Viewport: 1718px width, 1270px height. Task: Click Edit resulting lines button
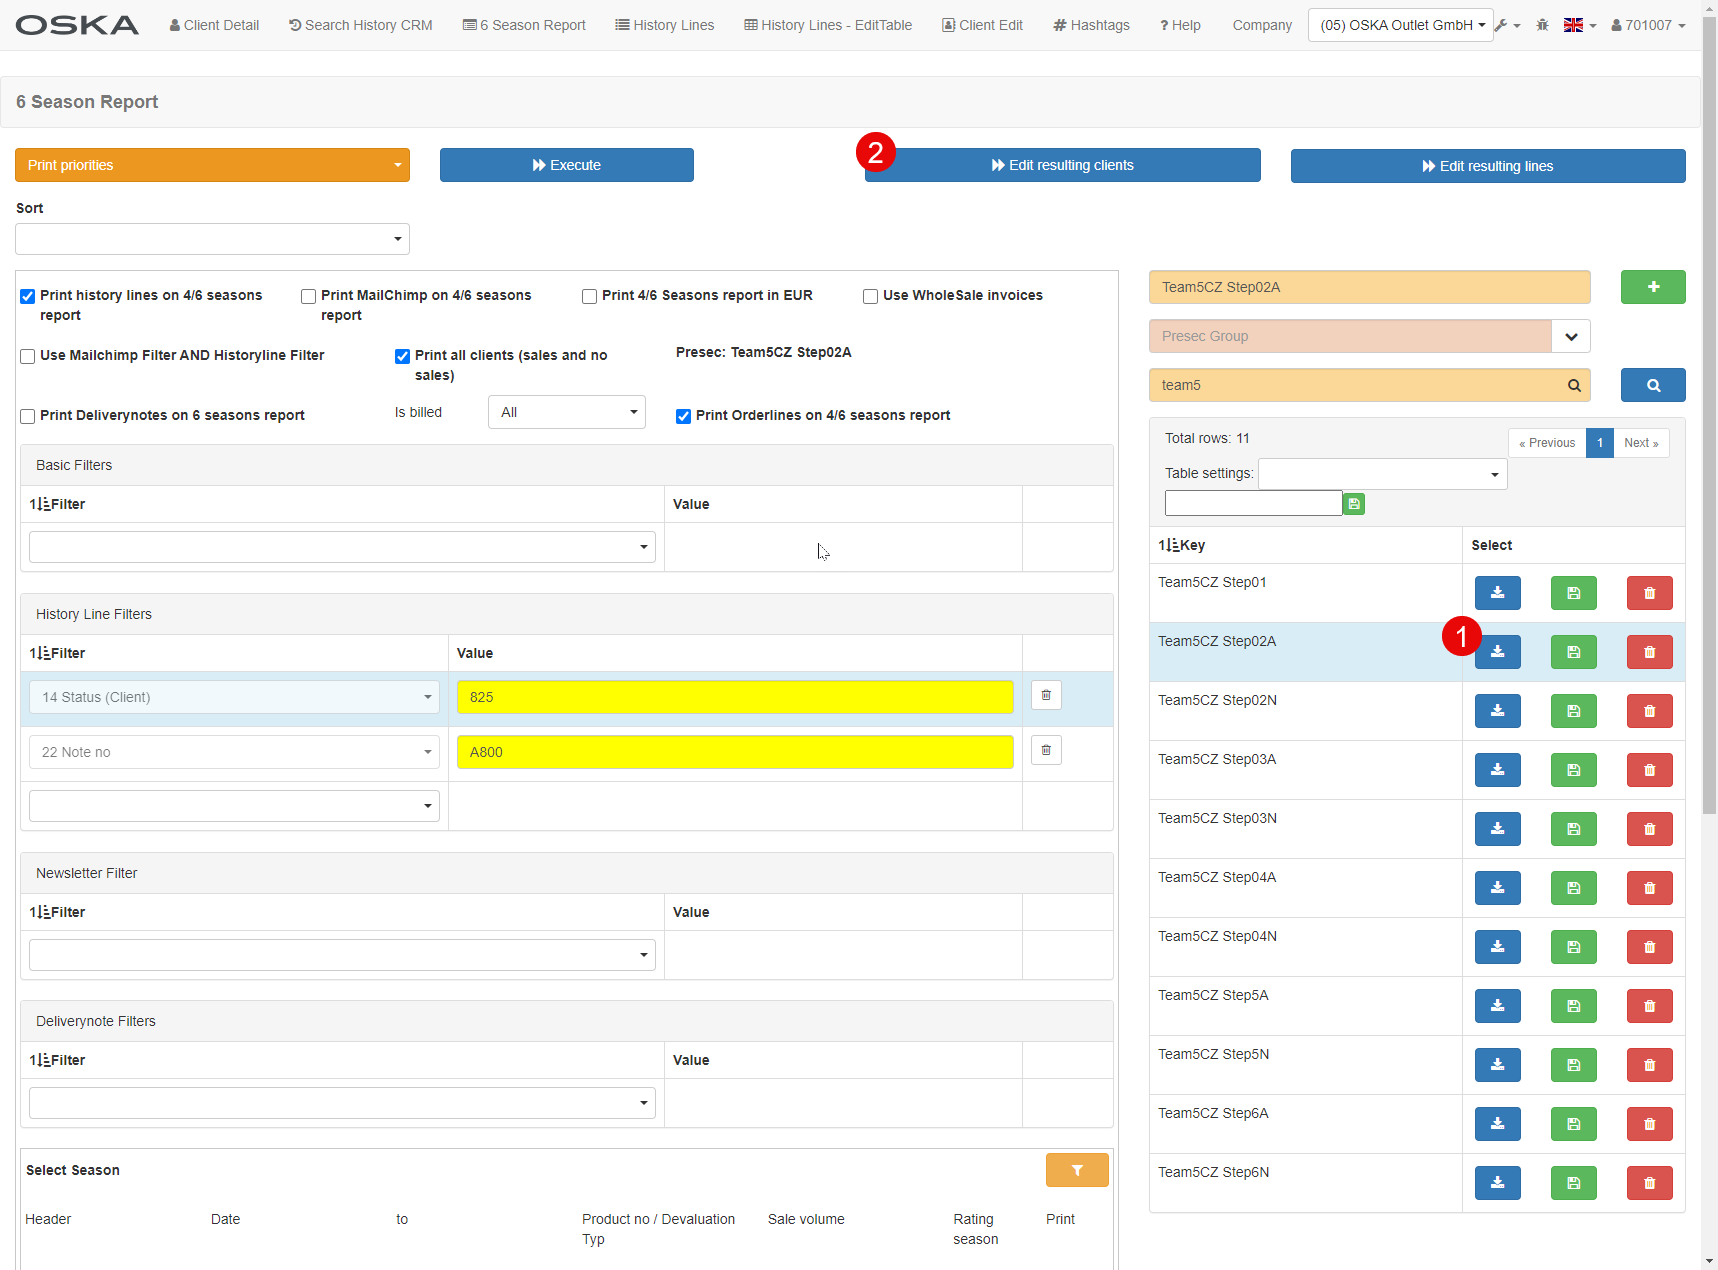coord(1487,166)
